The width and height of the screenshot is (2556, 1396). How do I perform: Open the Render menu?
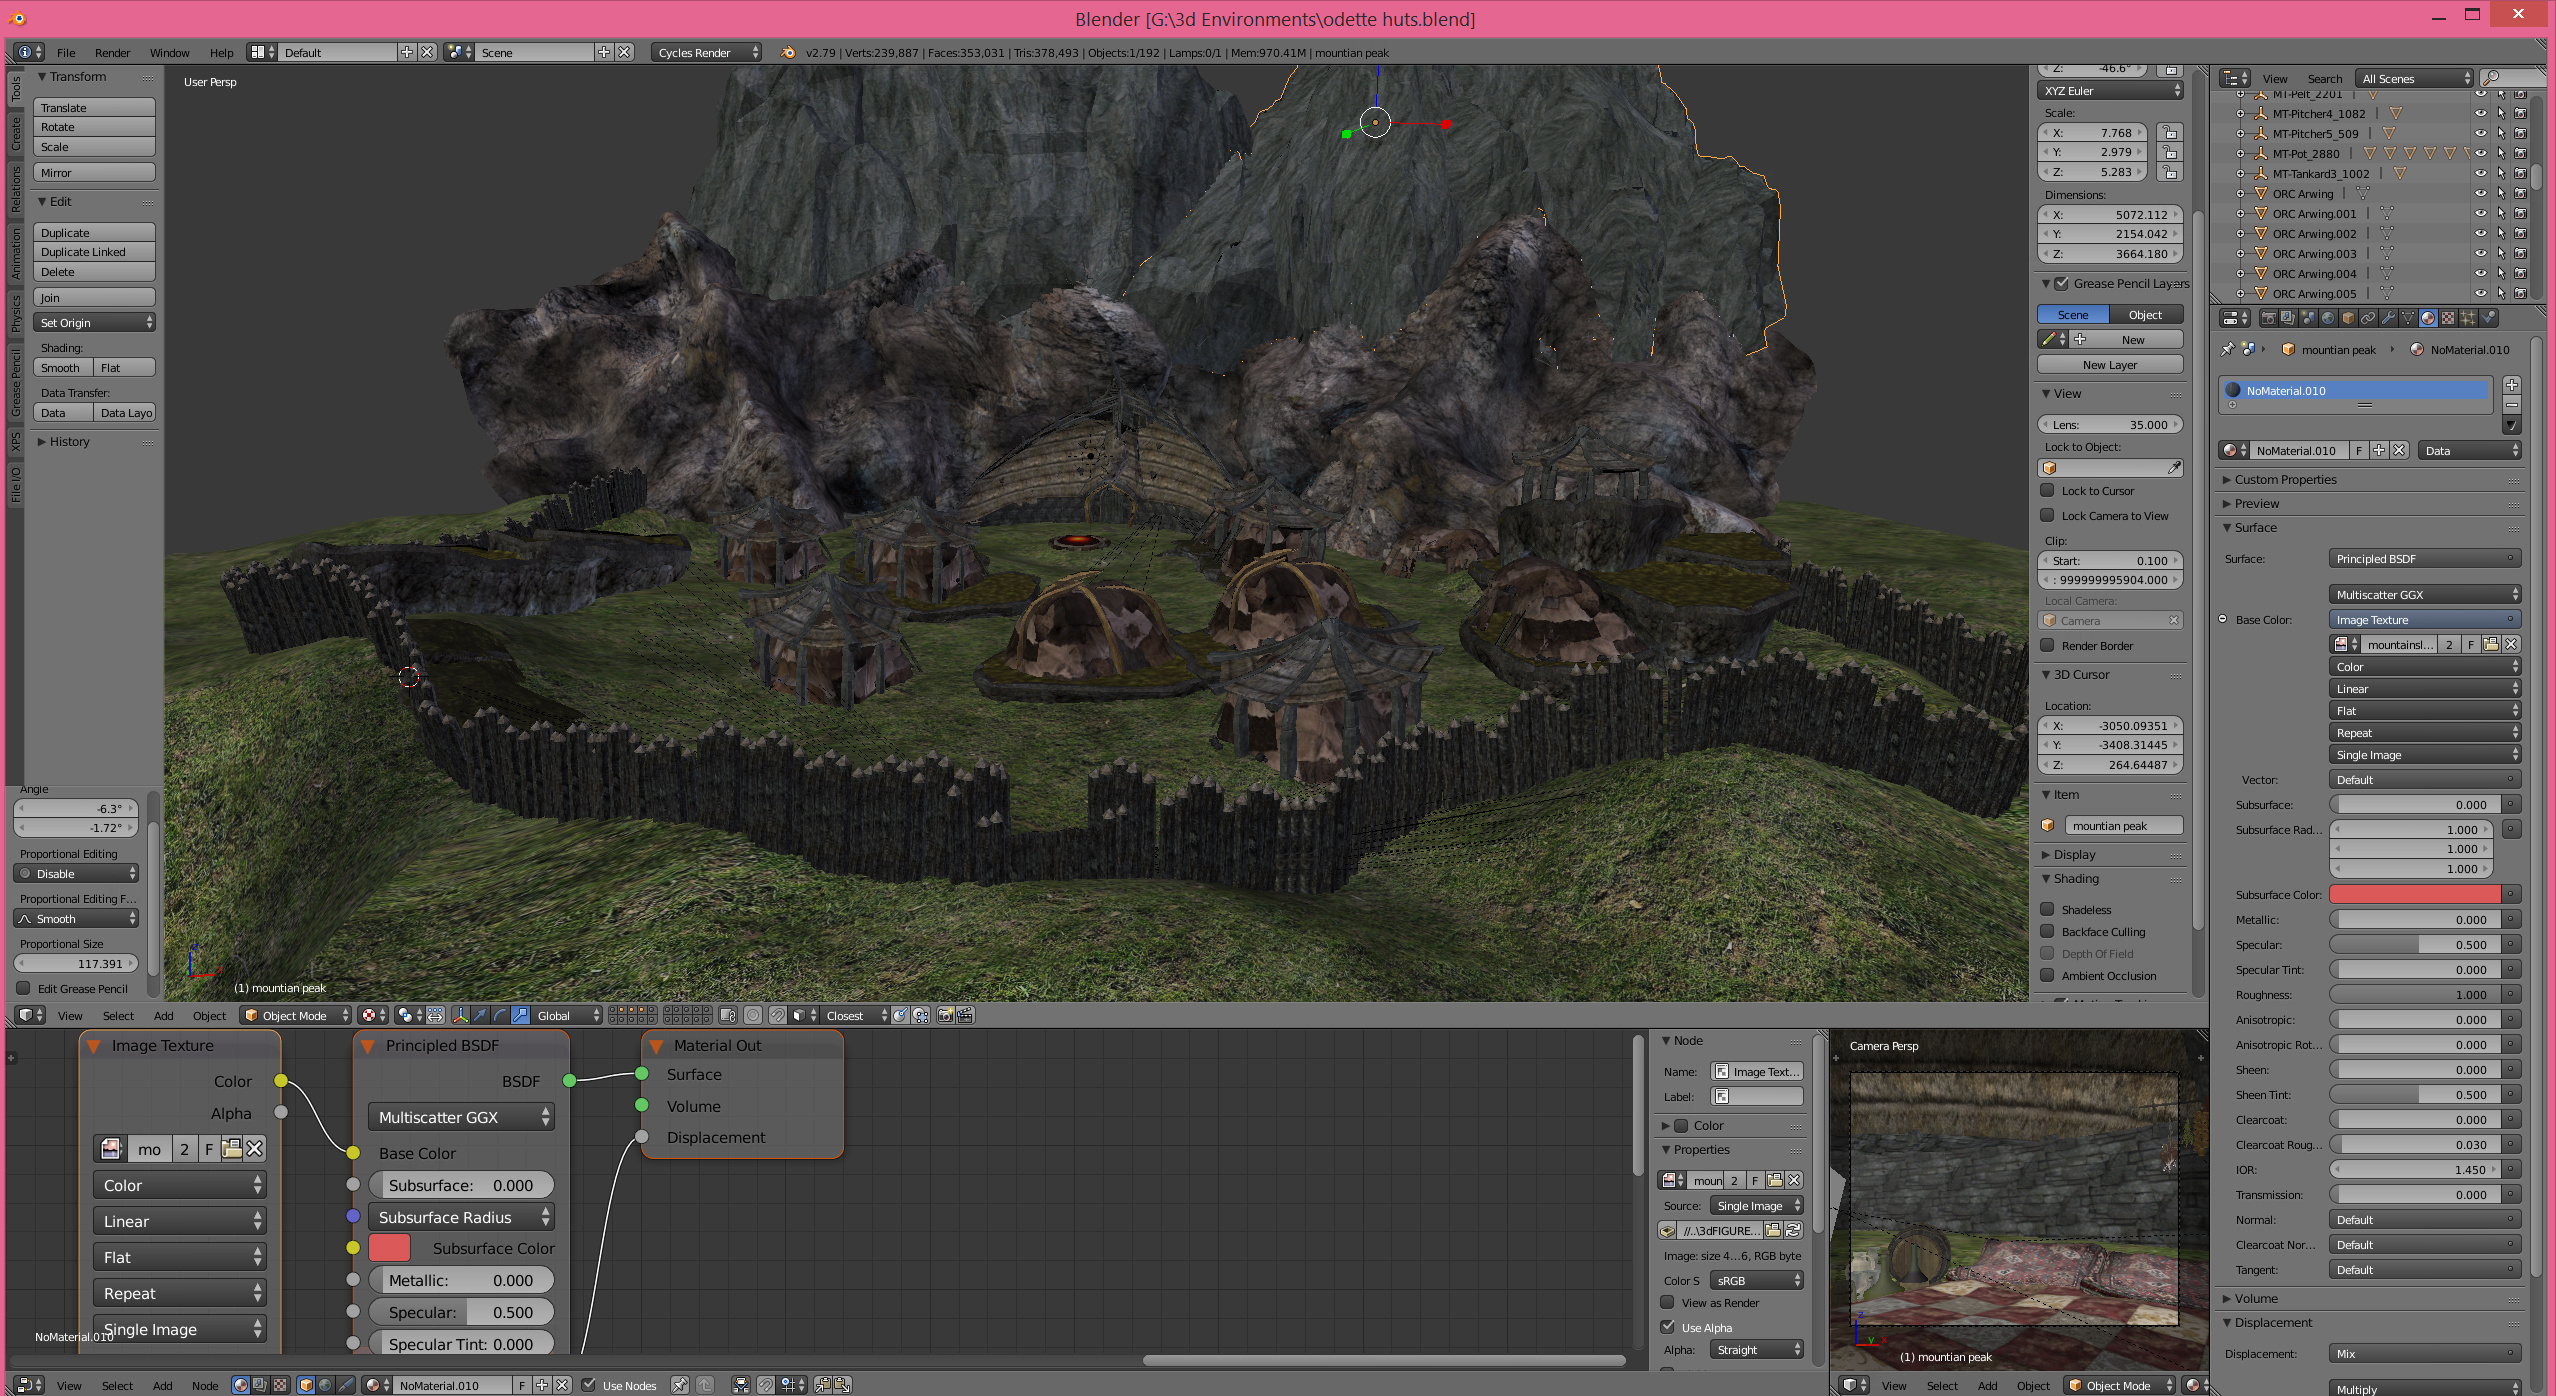tap(112, 53)
